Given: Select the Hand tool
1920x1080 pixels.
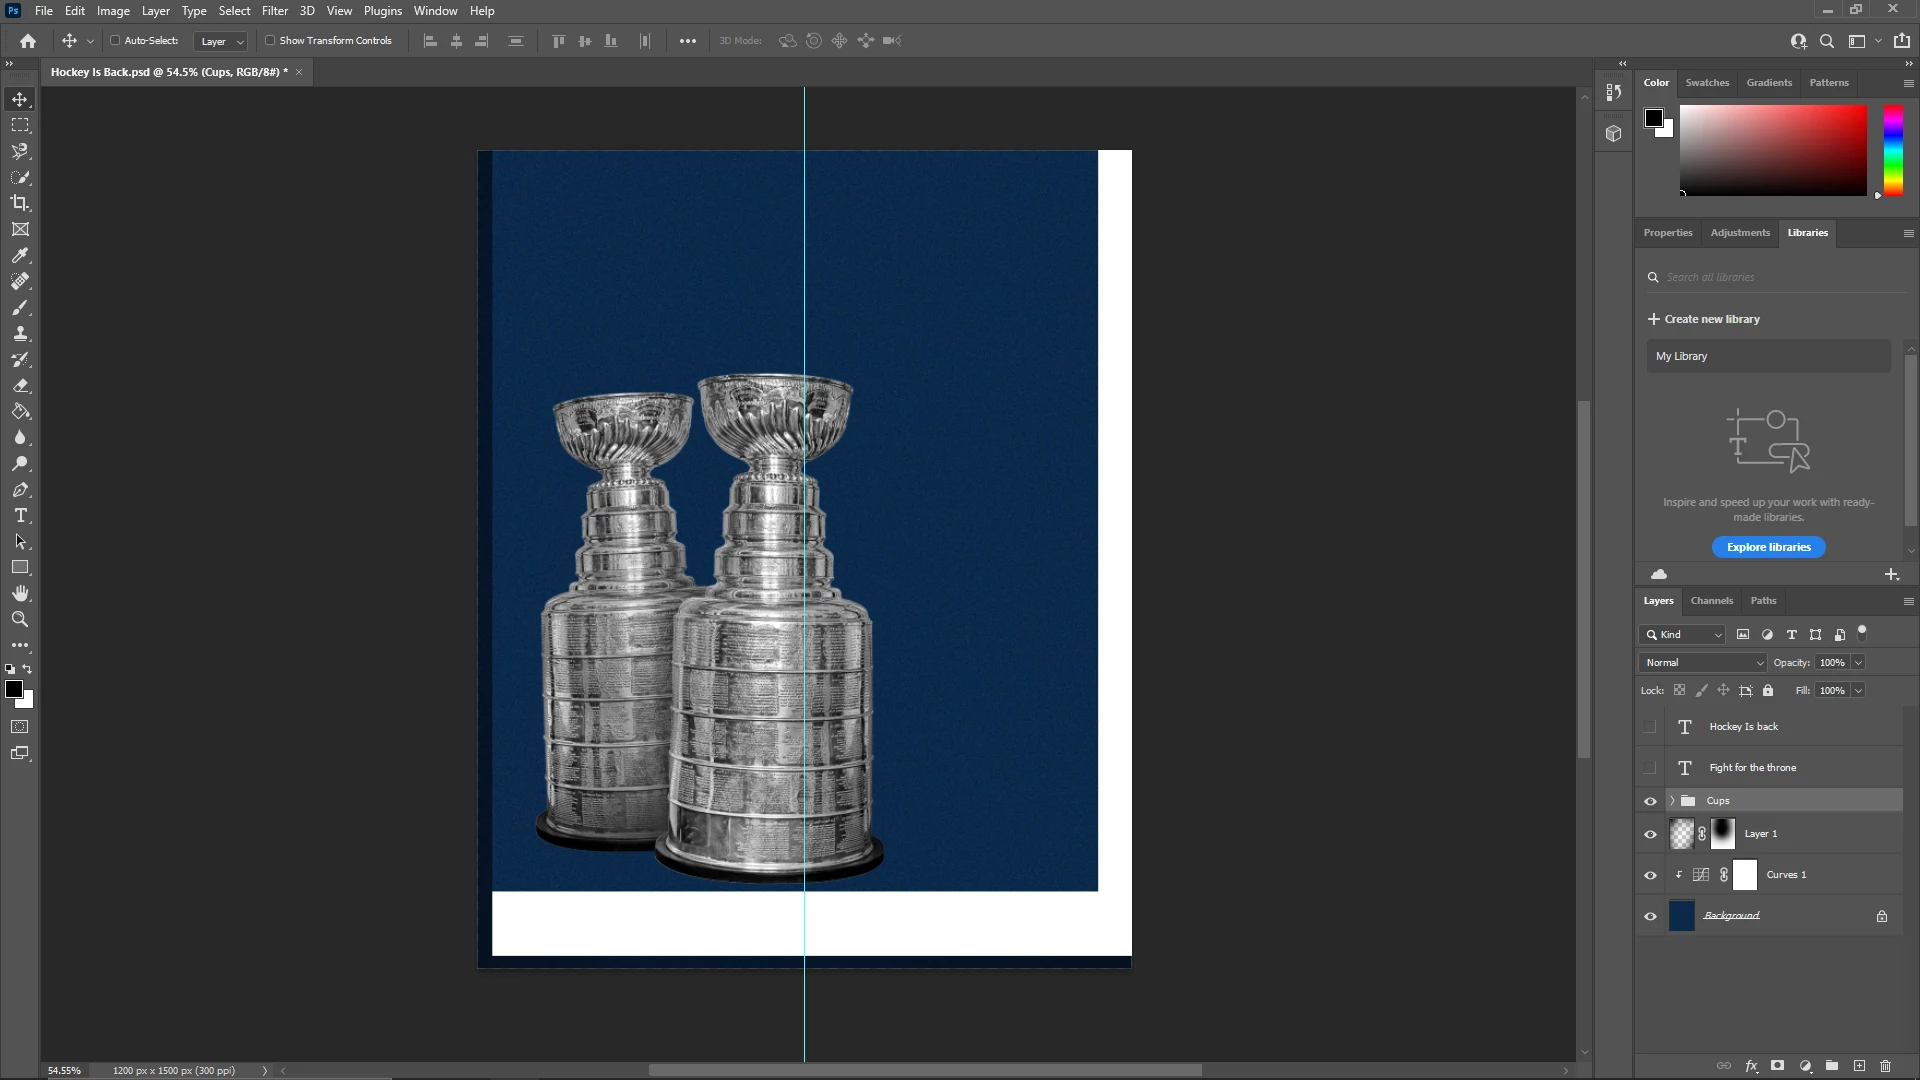Looking at the screenshot, I should tap(20, 594).
